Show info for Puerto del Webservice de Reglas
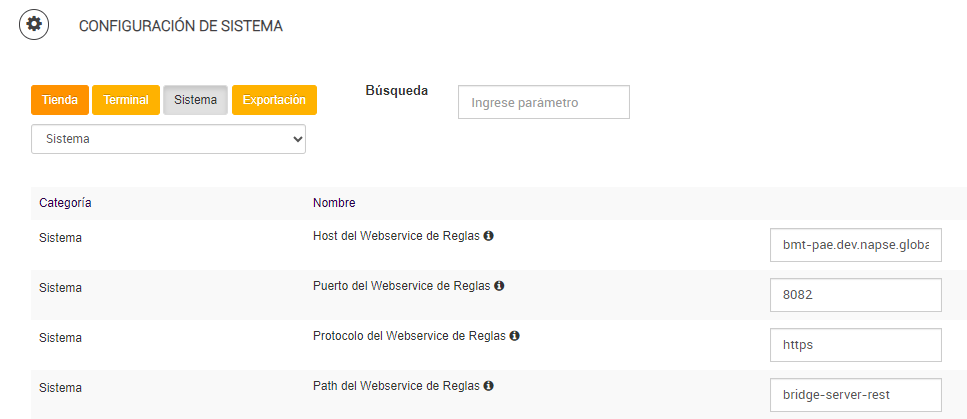 point(499,286)
